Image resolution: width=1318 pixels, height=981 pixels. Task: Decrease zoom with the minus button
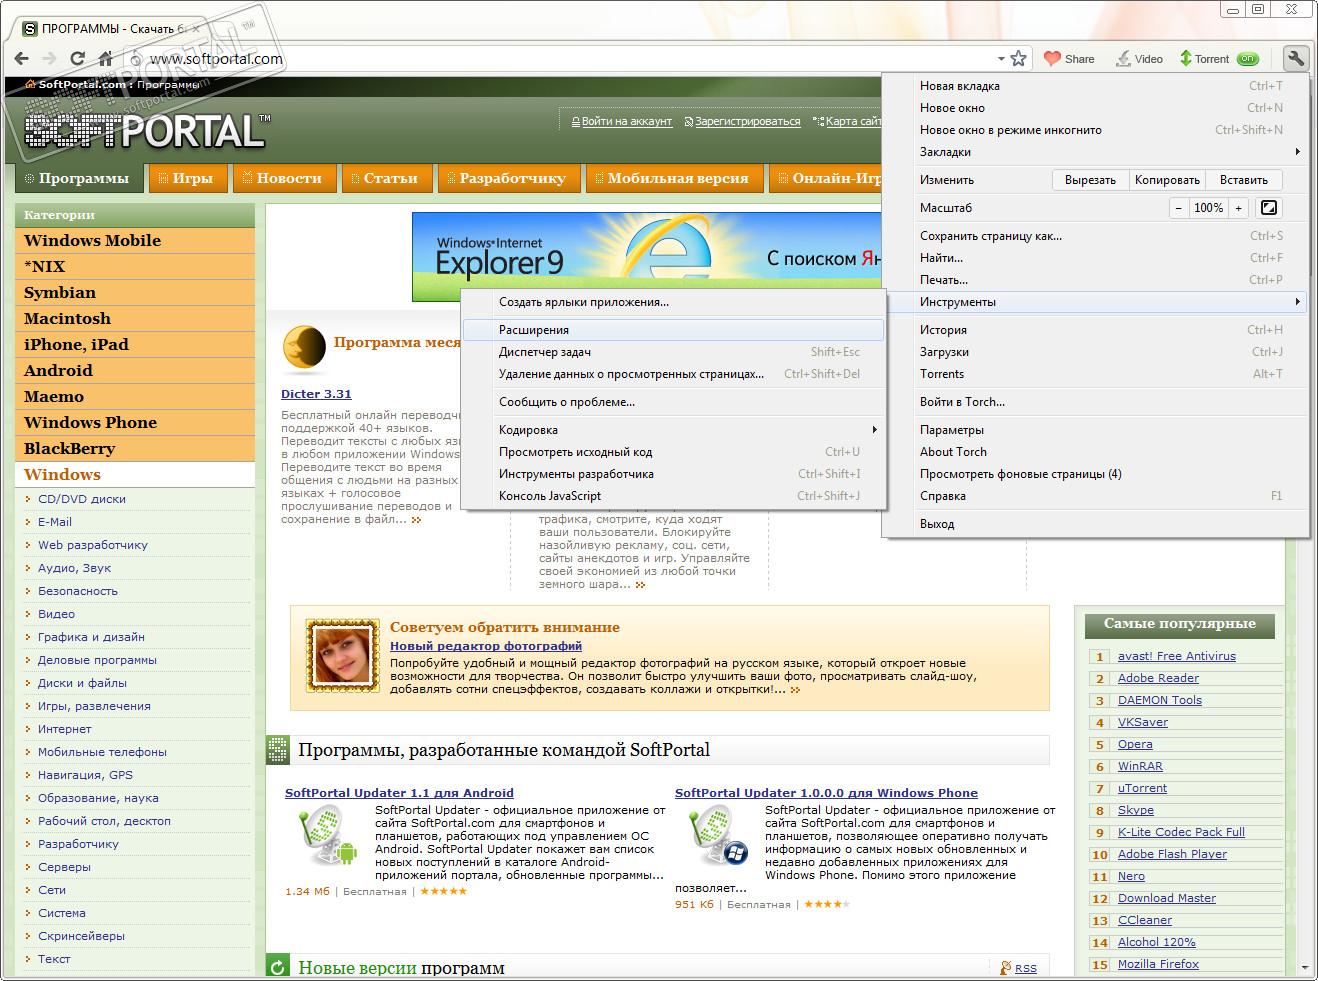1179,208
